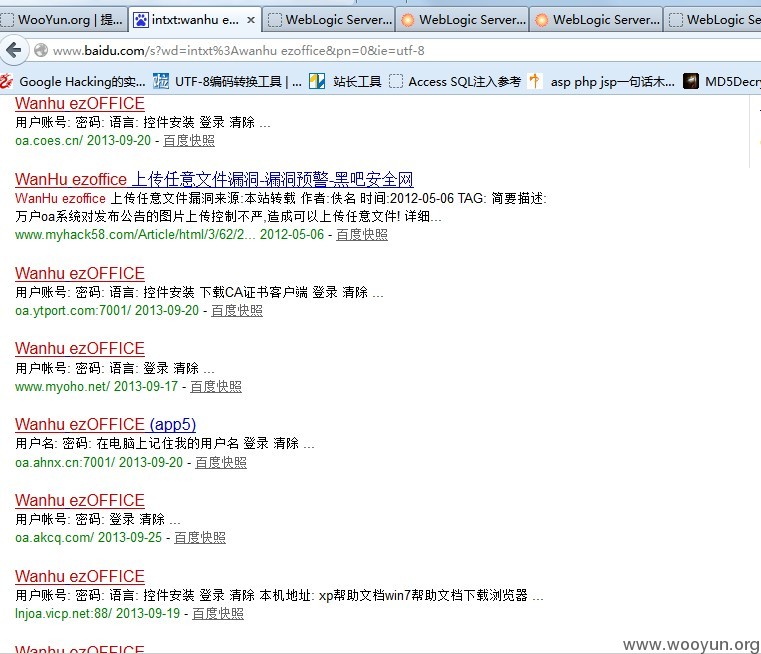Viewport: 761px width, 654px height.
Task: Open the MD5Decrypt bookmark
Action: click(722, 81)
